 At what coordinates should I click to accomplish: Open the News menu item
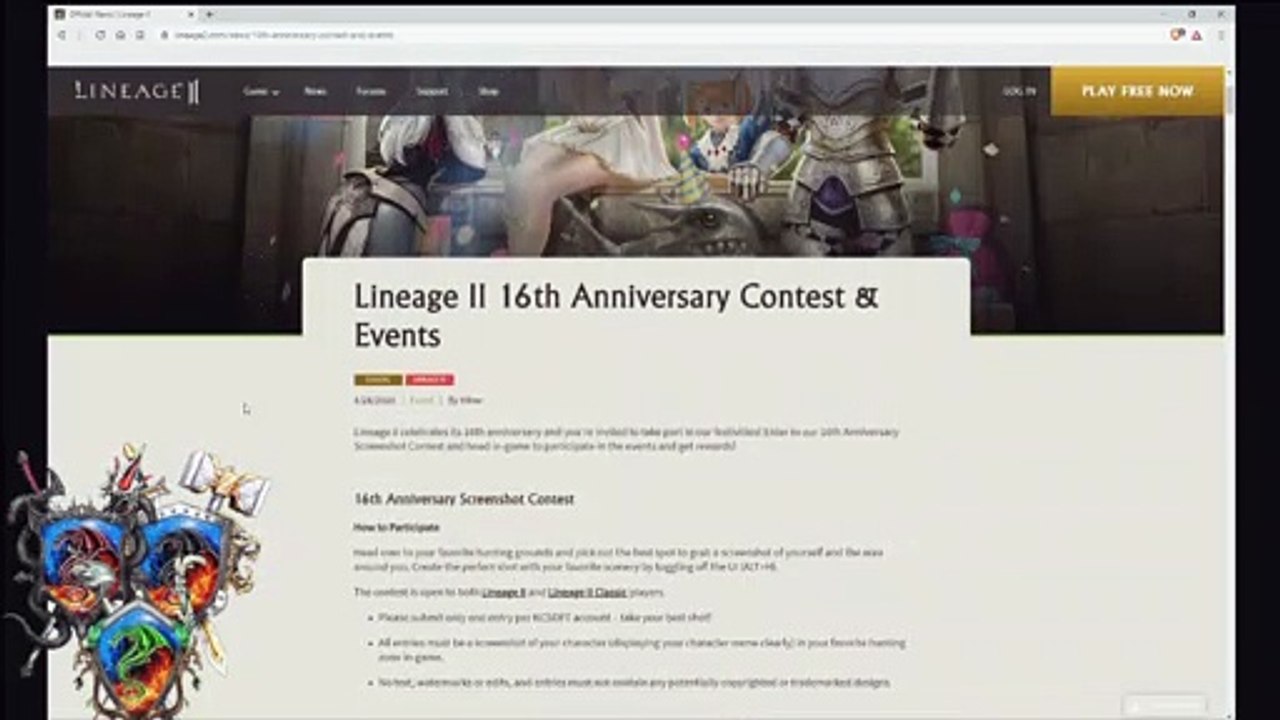point(315,91)
